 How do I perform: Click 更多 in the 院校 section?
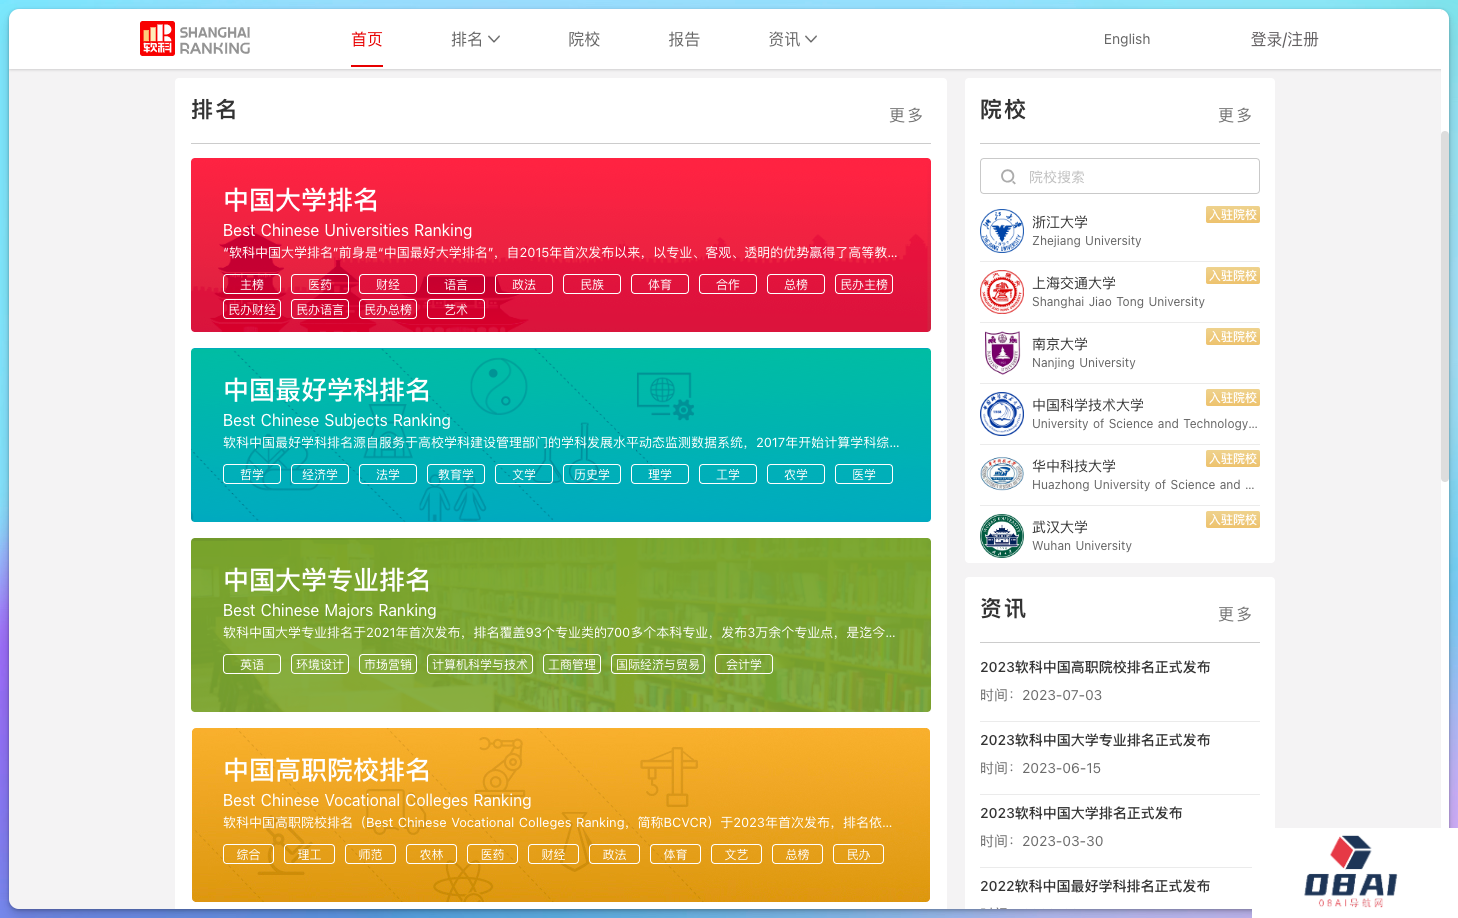pyautogui.click(x=1235, y=115)
